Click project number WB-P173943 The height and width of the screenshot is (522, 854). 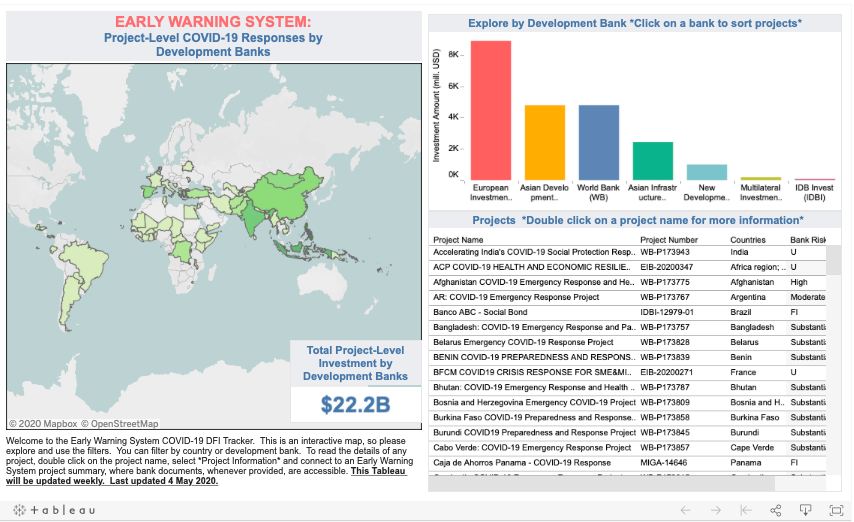tap(664, 252)
